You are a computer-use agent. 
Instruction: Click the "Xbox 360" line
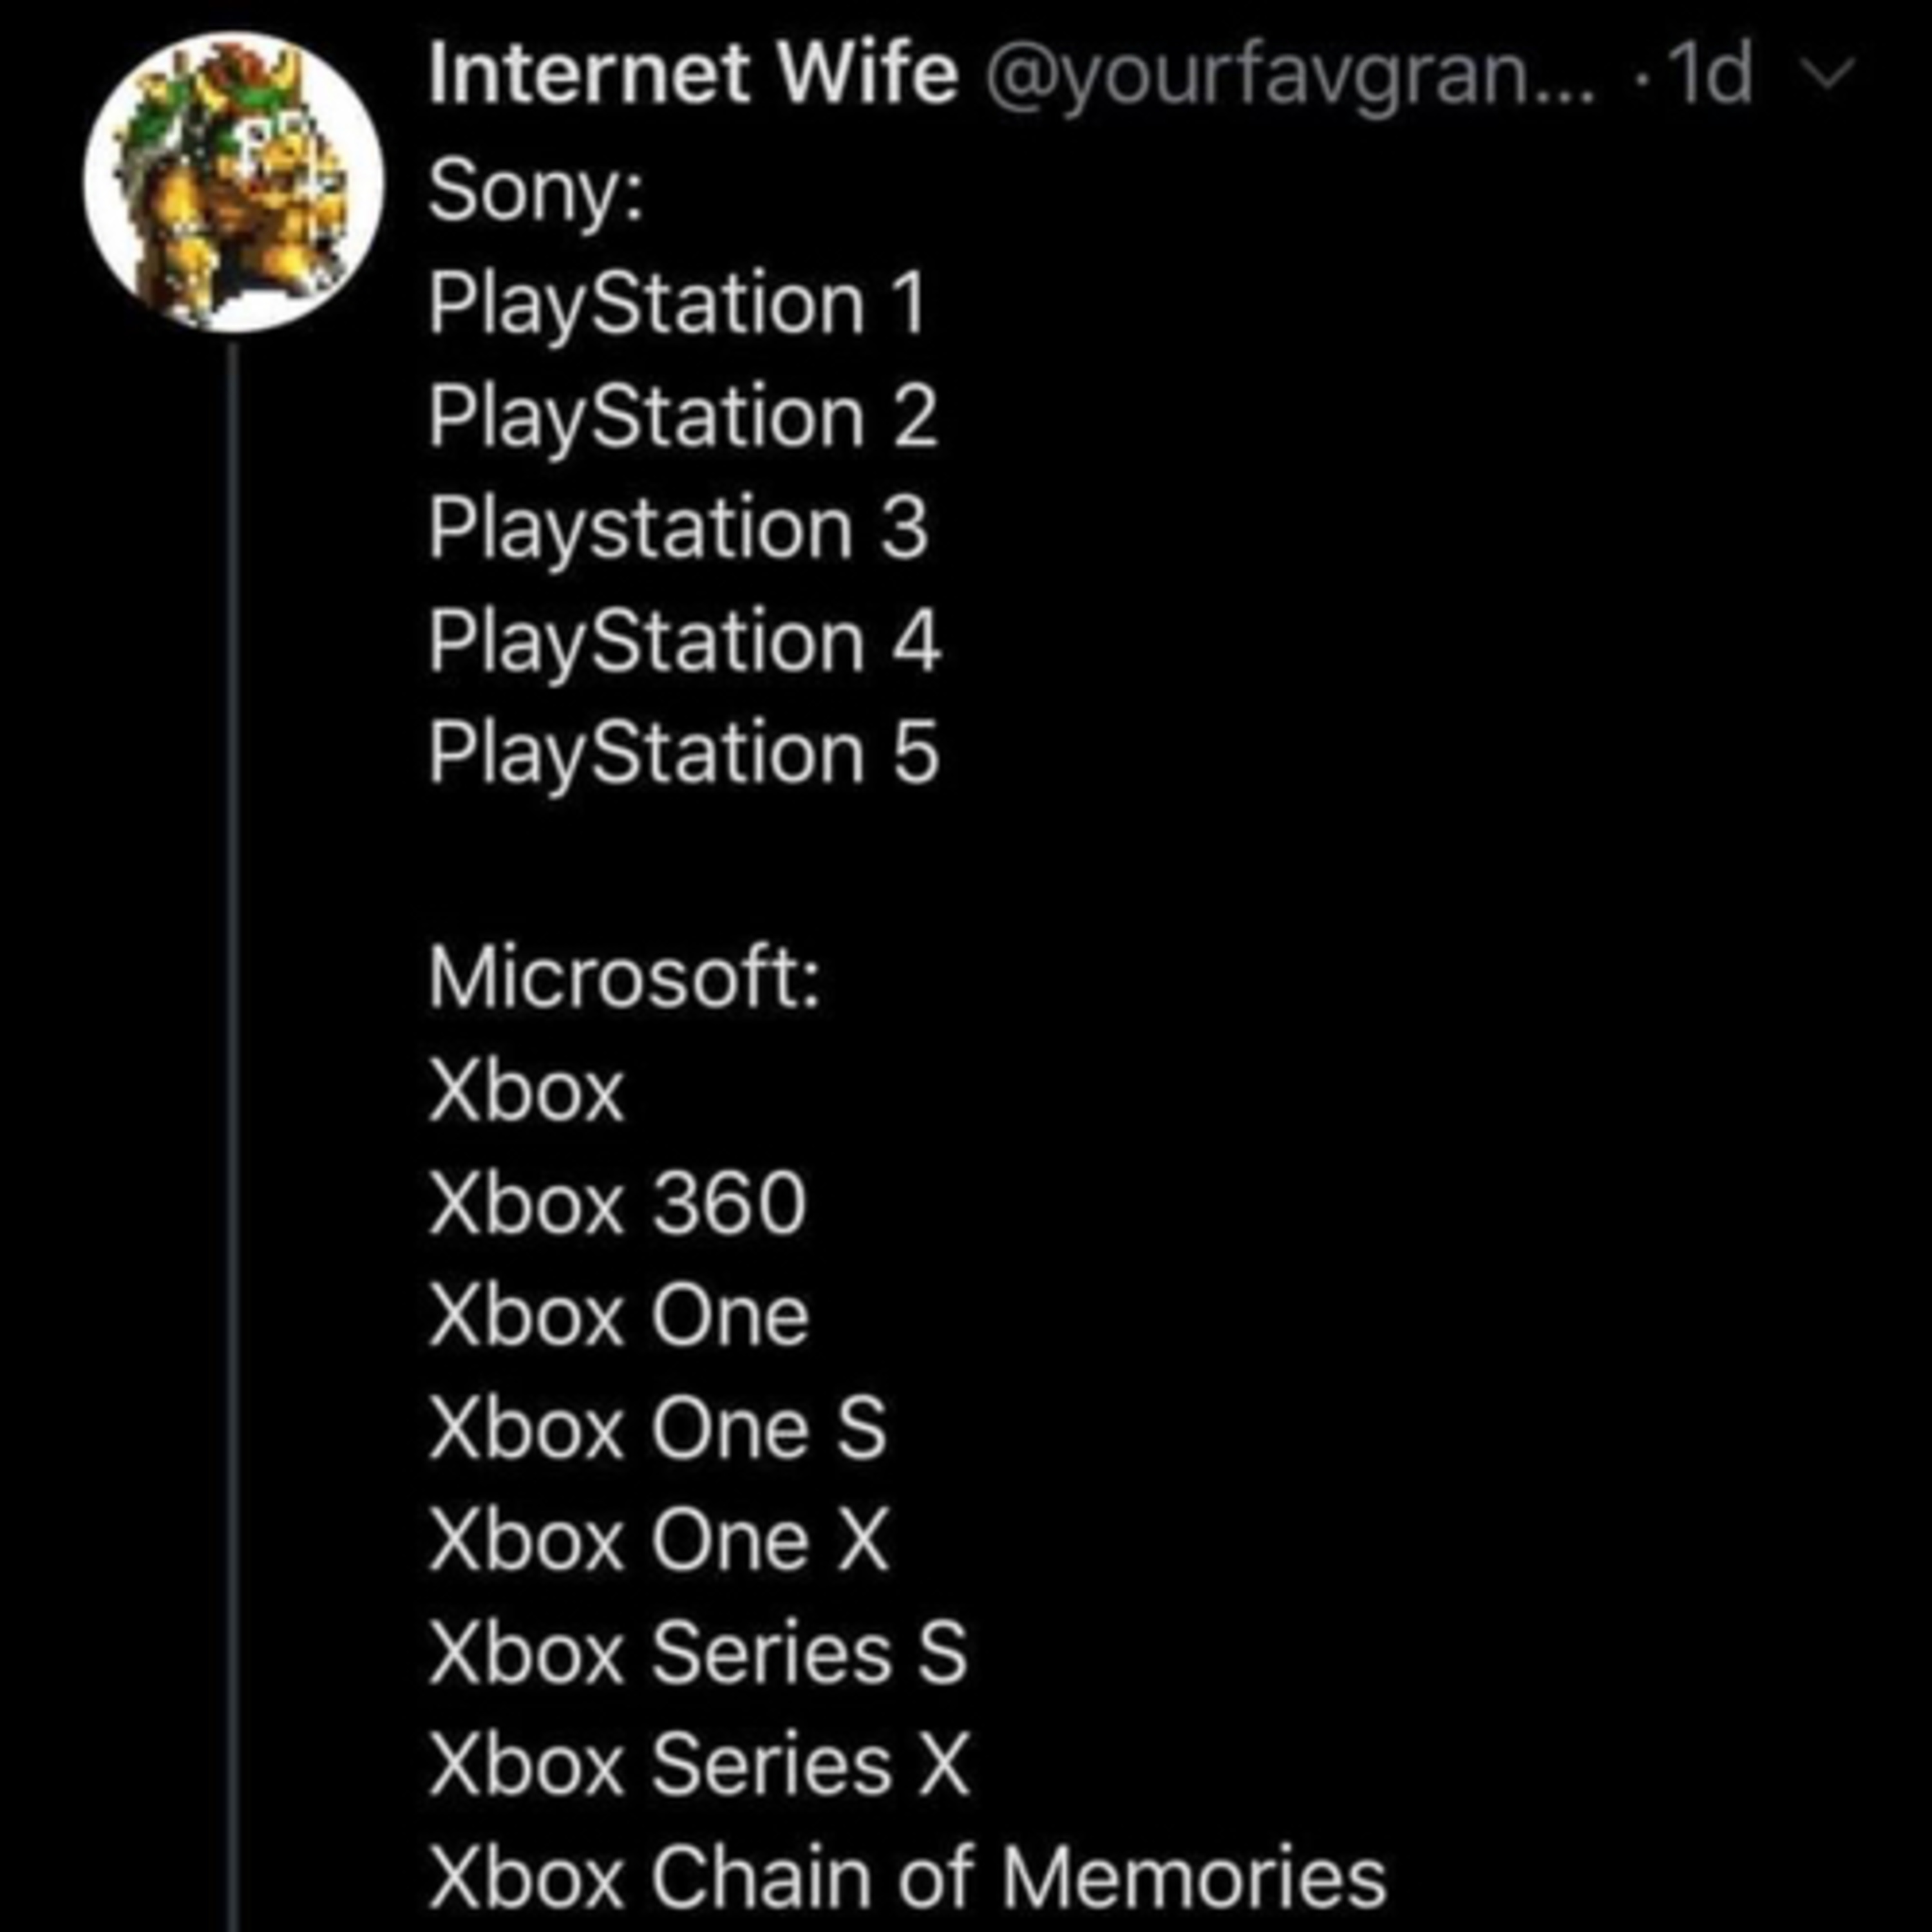pyautogui.click(x=617, y=1203)
